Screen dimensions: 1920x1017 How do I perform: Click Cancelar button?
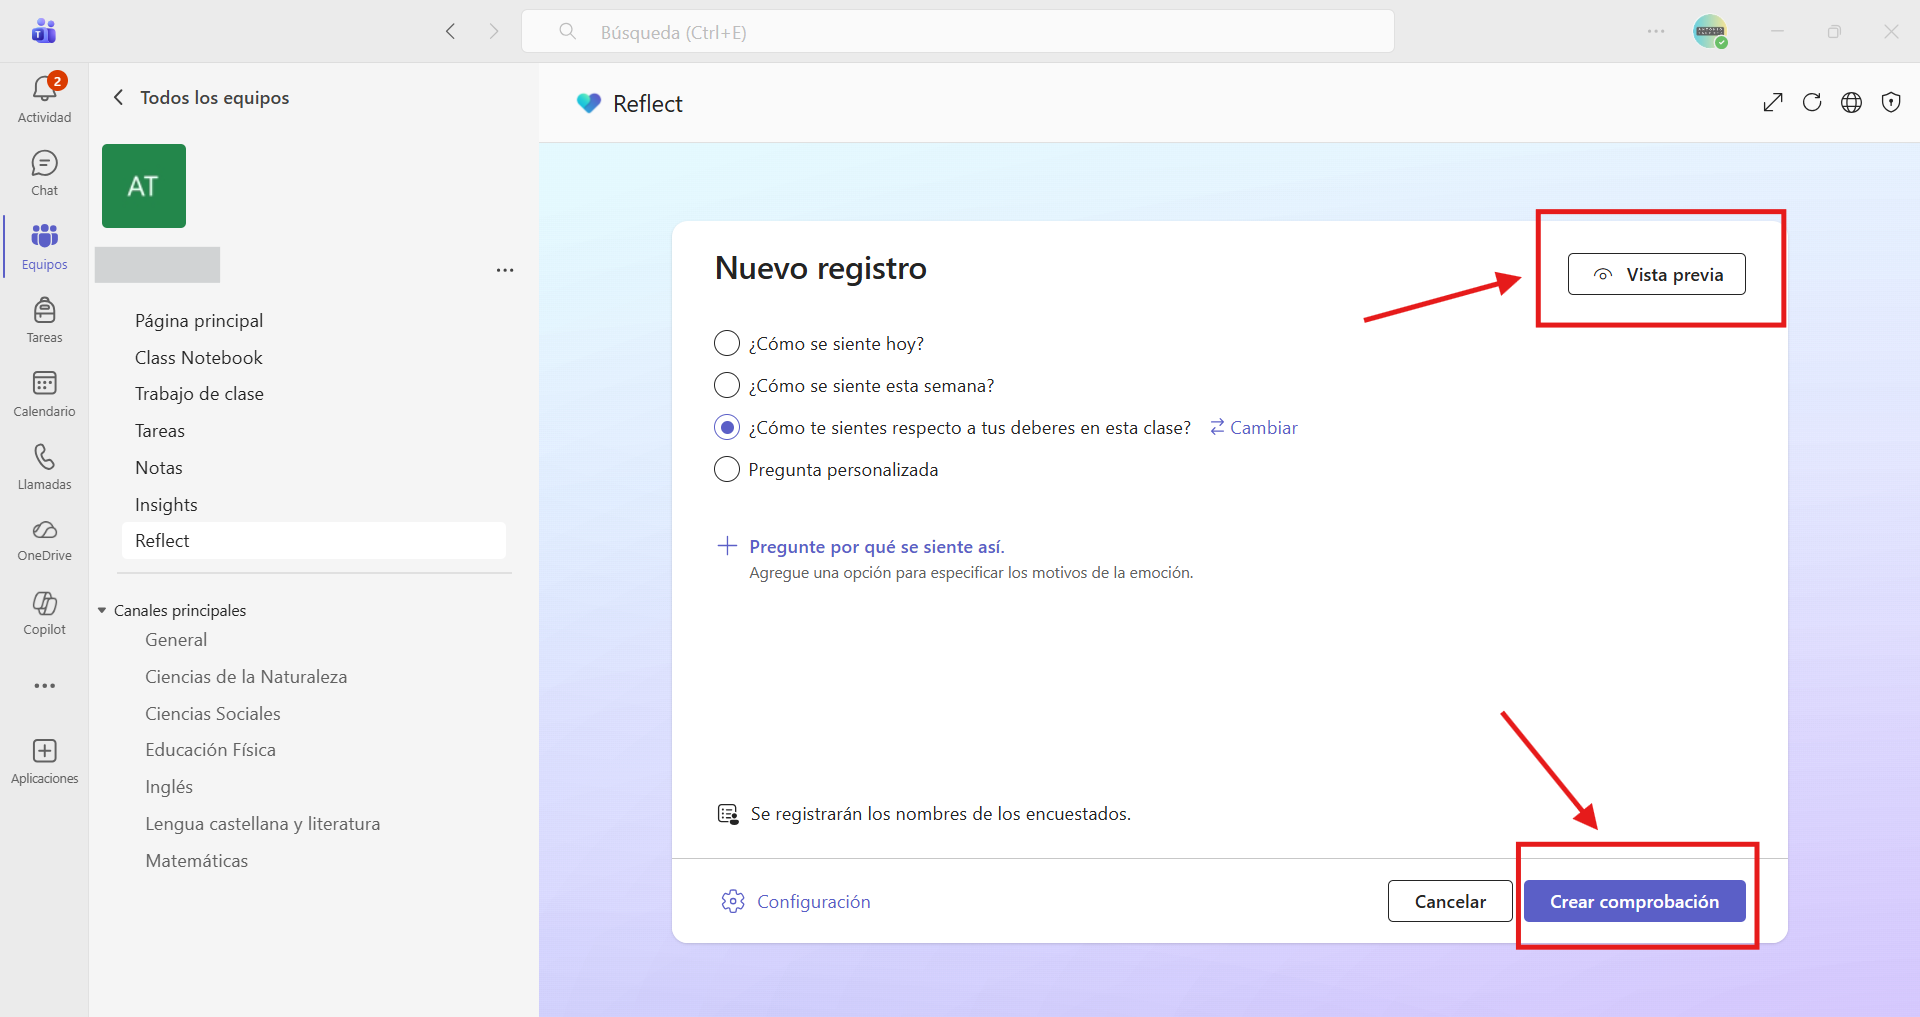1450,901
